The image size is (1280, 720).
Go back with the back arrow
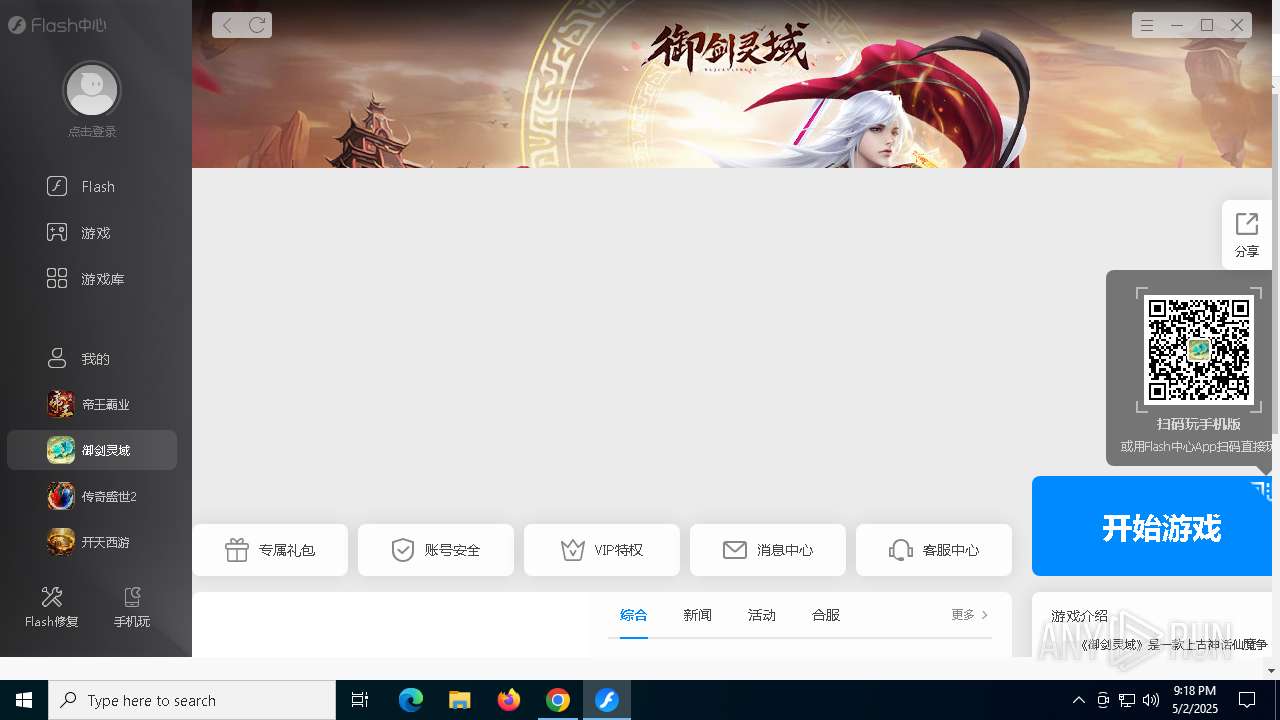(227, 25)
